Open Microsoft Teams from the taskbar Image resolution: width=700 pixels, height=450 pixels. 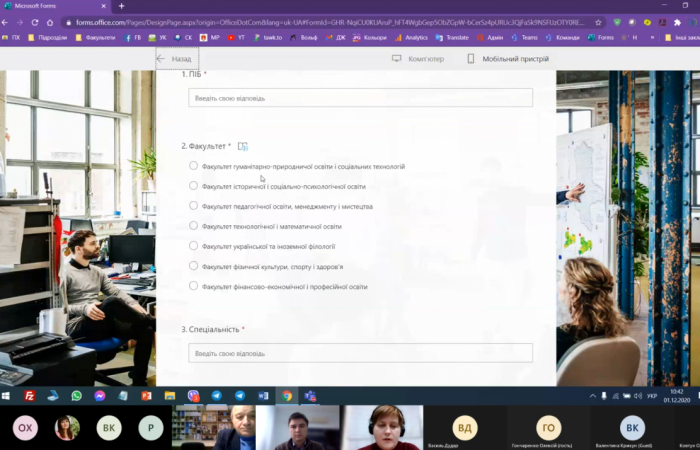pos(310,396)
